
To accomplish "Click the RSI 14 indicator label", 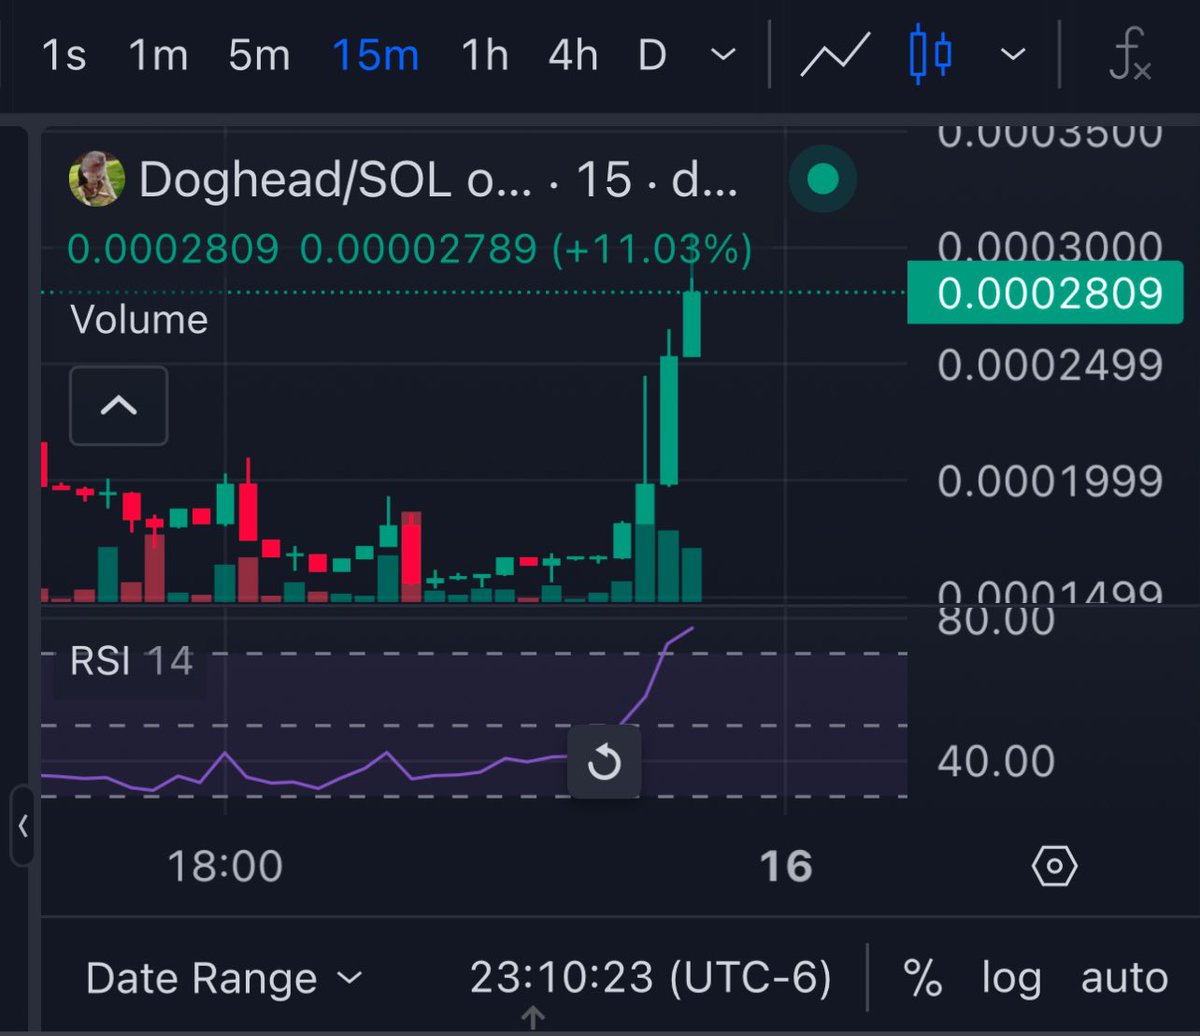I will [x=131, y=661].
